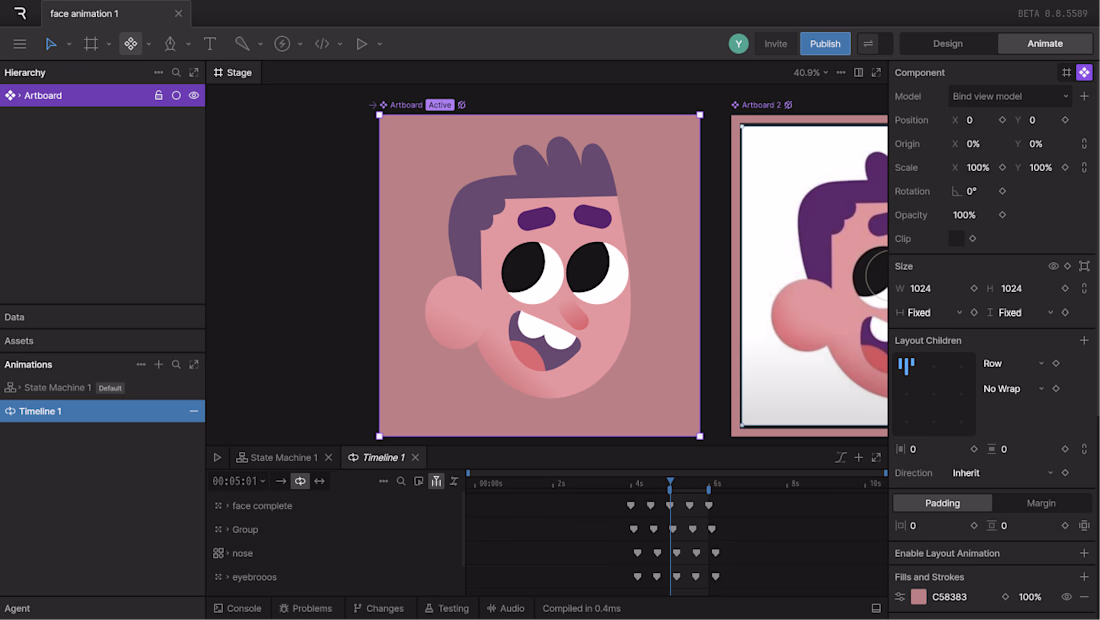Image resolution: width=1100 pixels, height=620 pixels.
Task: Search the Hierarchy panel
Action: pos(176,72)
